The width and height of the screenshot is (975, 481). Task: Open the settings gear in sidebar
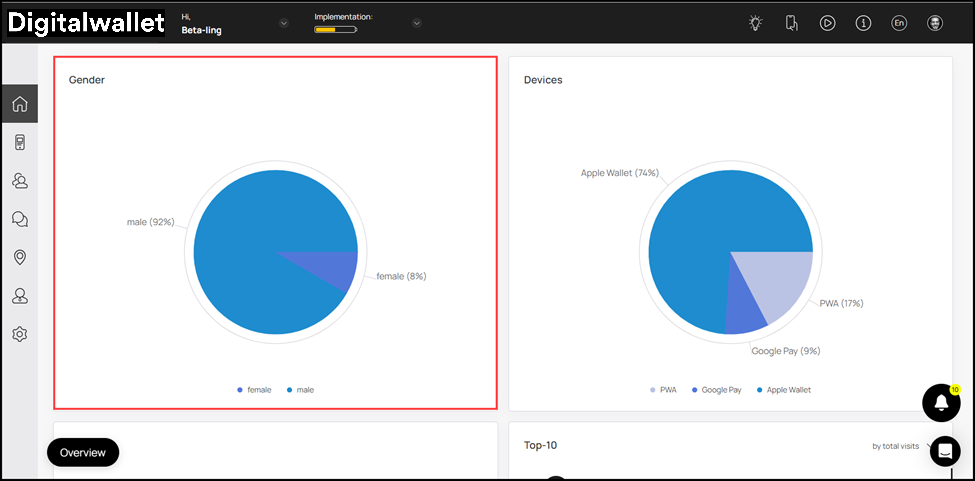tap(19, 334)
